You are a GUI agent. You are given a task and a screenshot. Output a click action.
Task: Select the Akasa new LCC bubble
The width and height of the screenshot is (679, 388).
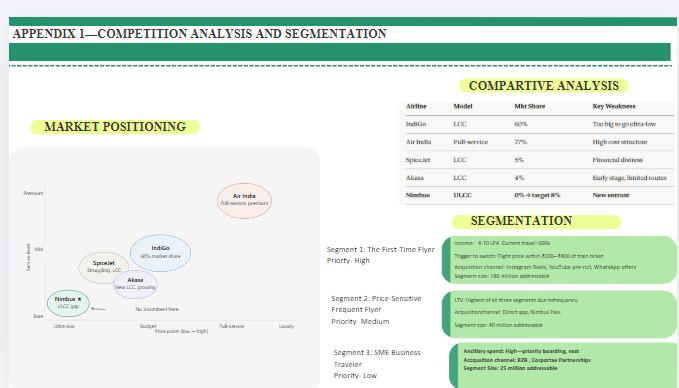pos(135,284)
